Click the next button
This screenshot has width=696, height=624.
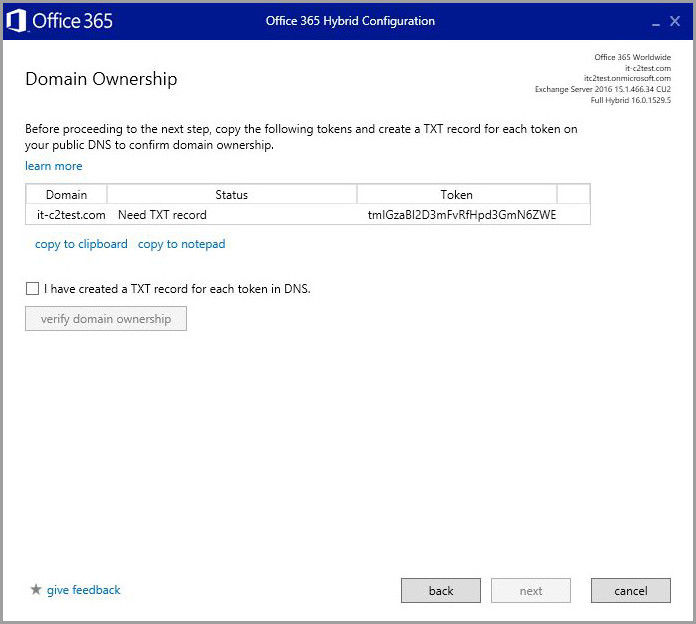[x=531, y=590]
